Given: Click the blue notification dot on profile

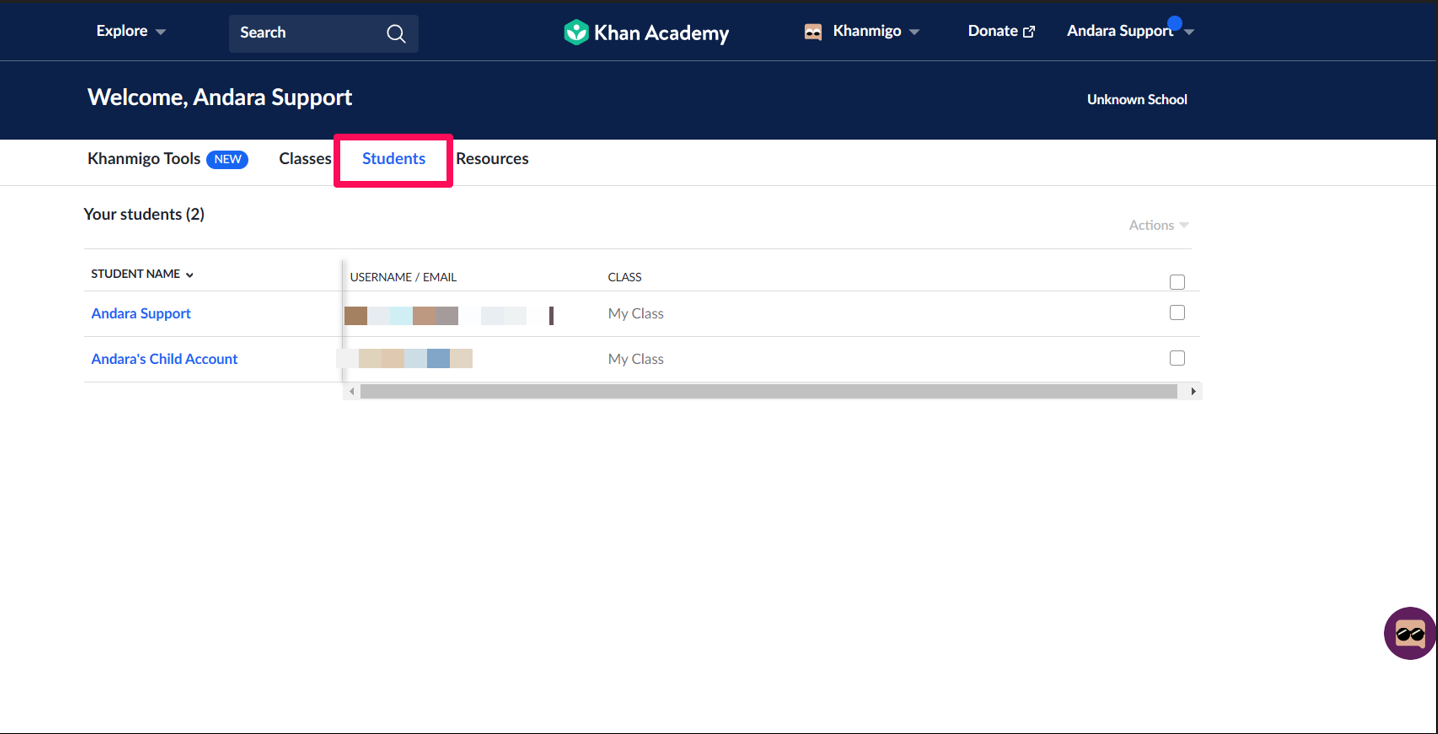Looking at the screenshot, I should click(x=1175, y=23).
